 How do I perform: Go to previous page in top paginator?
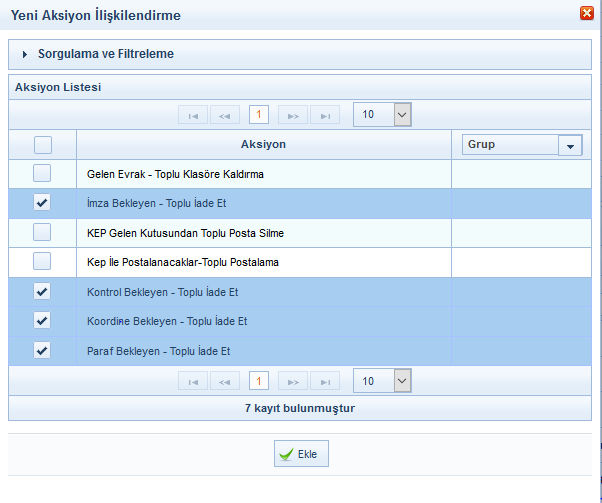click(x=225, y=115)
